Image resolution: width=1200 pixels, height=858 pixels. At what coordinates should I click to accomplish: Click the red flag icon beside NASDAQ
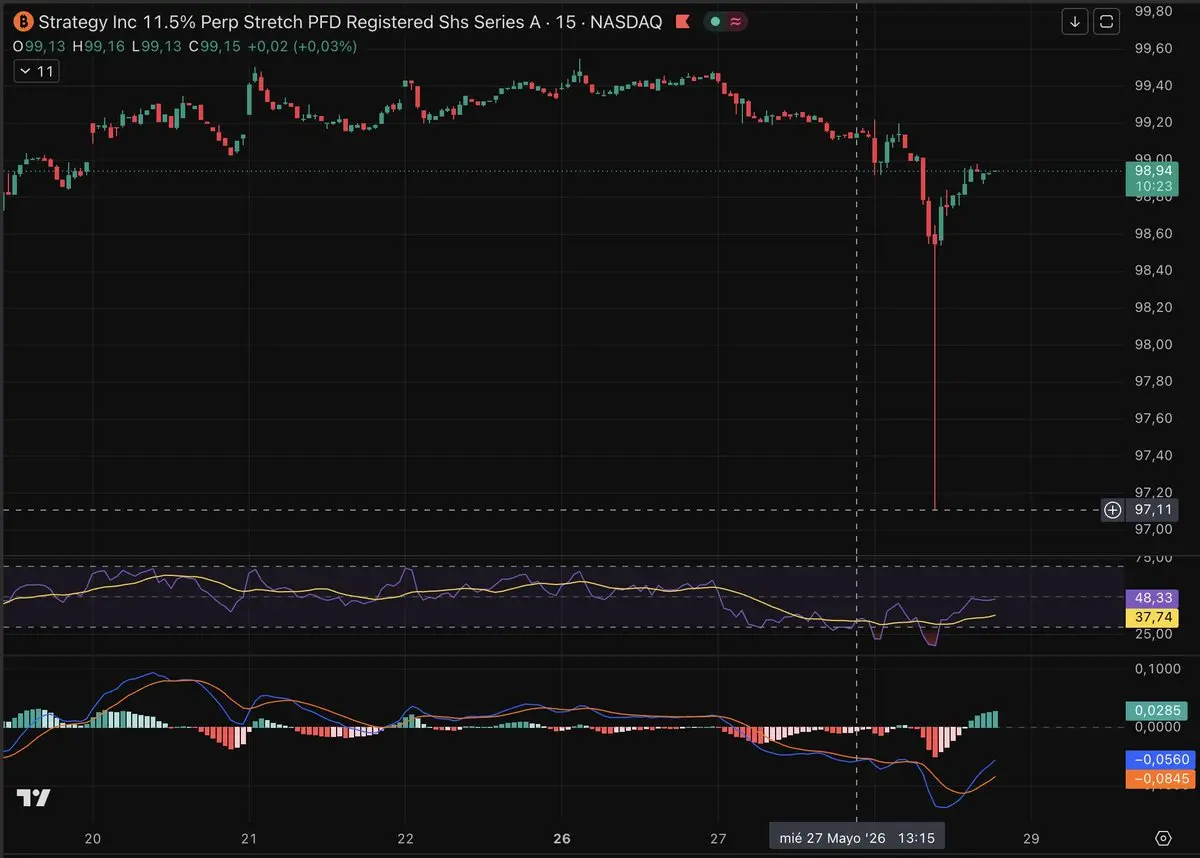click(x=682, y=21)
